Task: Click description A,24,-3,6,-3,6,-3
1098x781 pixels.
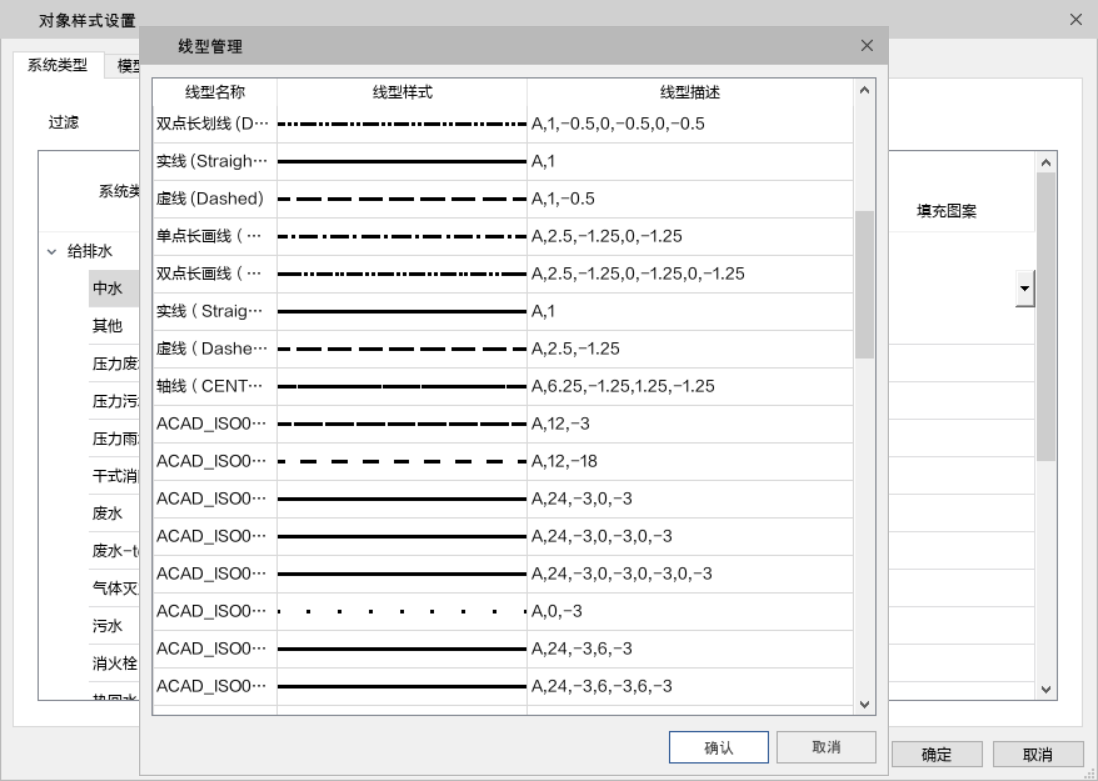Action: pos(602,686)
